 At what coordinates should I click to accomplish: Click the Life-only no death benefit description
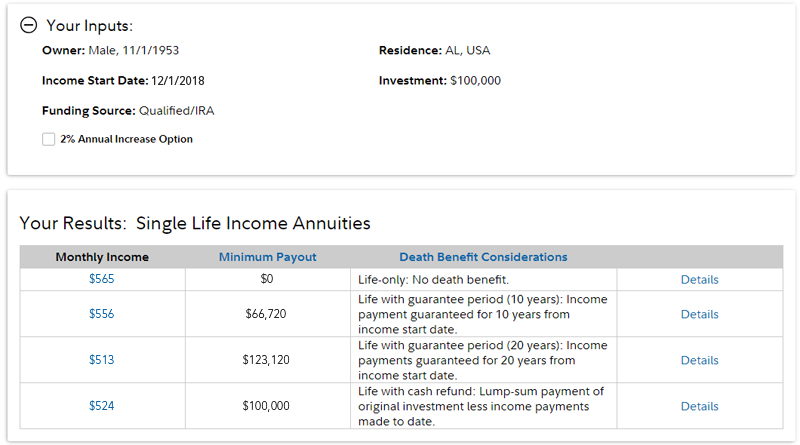click(433, 280)
